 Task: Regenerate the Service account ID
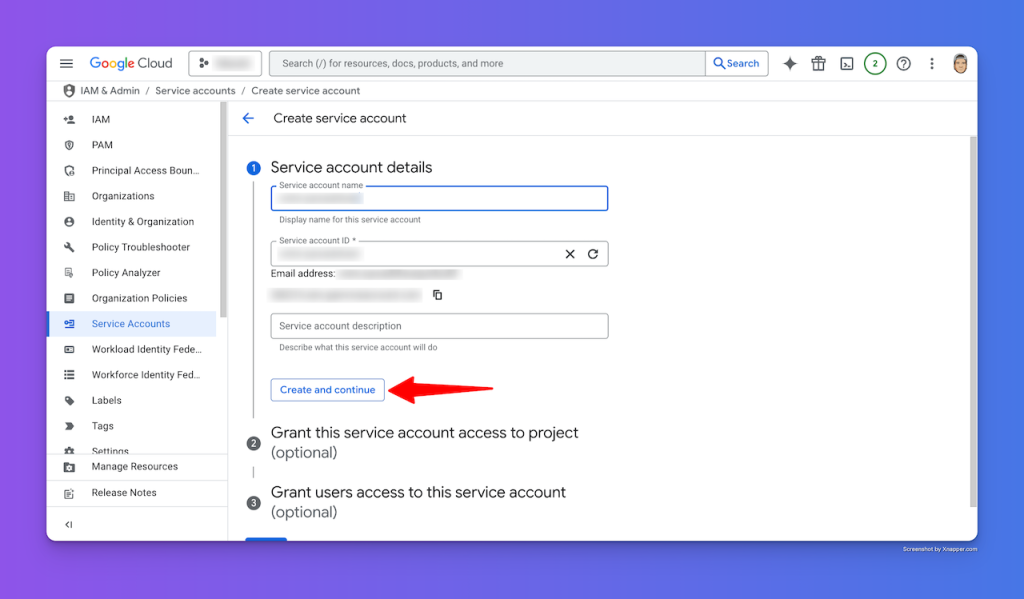(593, 254)
